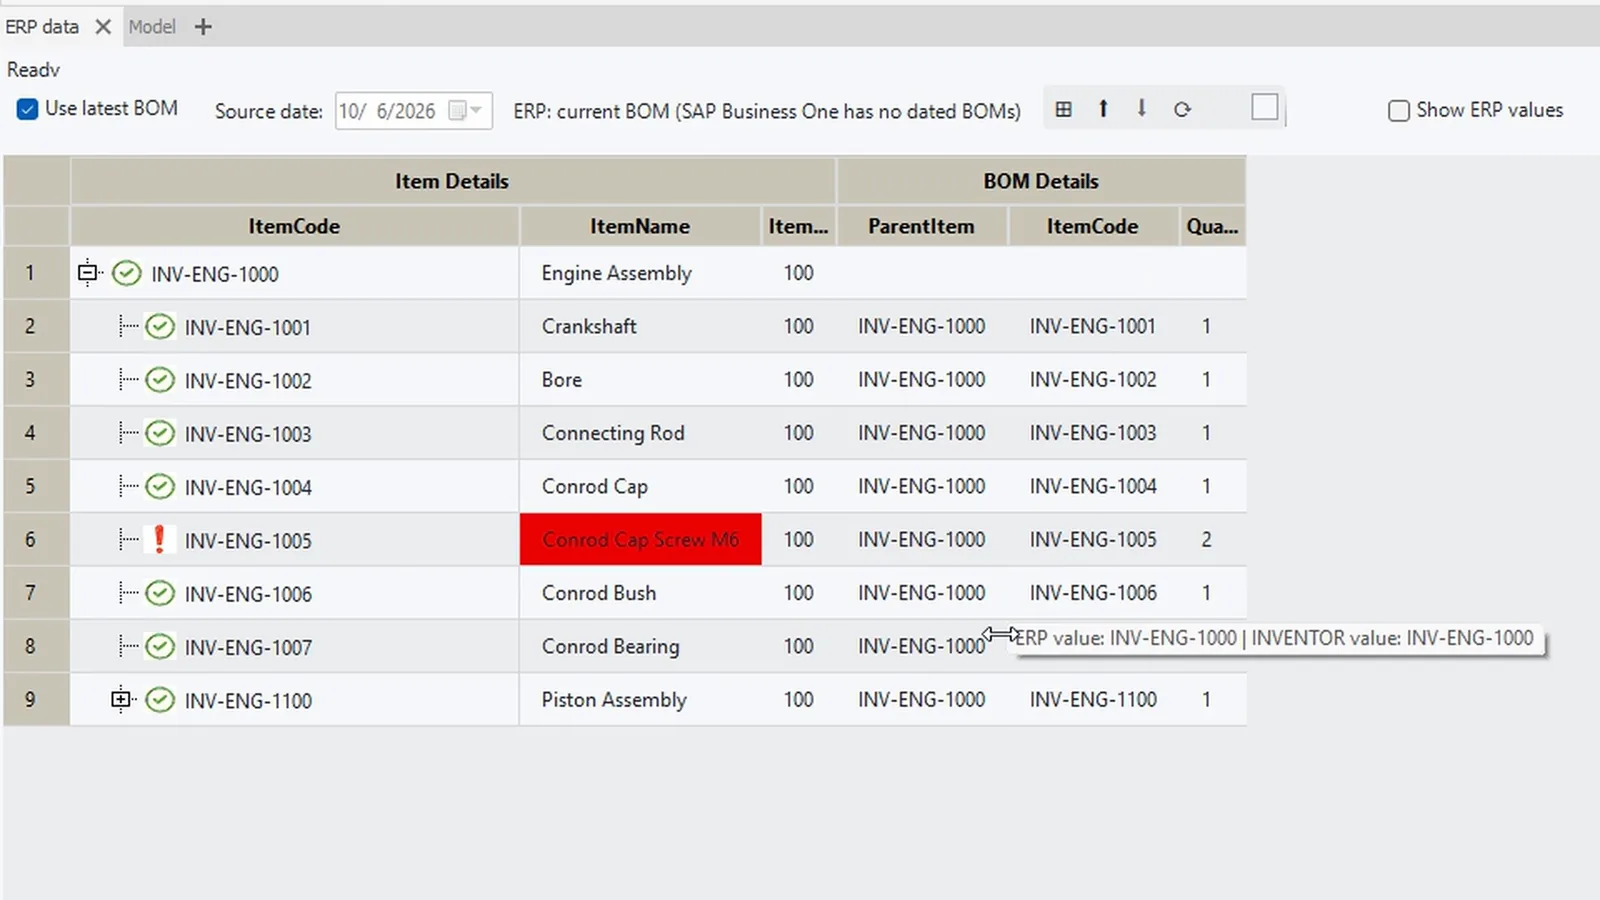The height and width of the screenshot is (900, 1600).
Task: Click quantity value 2 for INV-ENG-1005
Action: 1206,540
